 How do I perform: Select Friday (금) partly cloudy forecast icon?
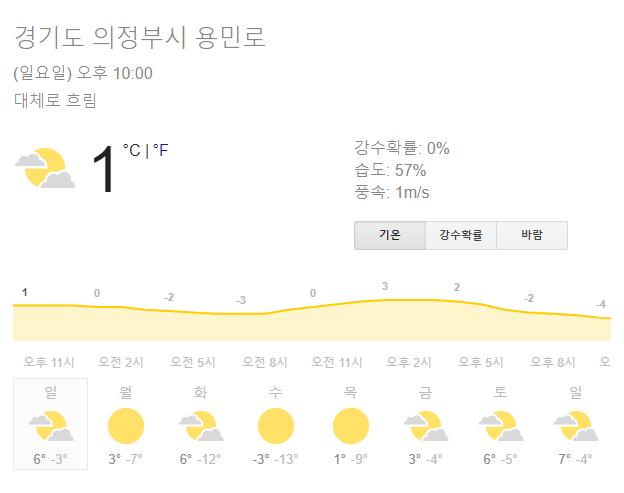click(425, 426)
